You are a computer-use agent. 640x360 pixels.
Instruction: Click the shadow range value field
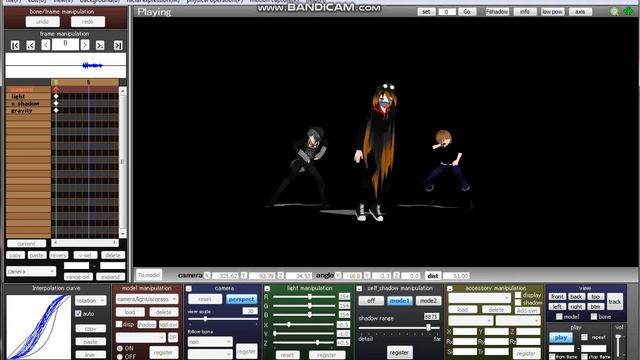click(x=431, y=317)
